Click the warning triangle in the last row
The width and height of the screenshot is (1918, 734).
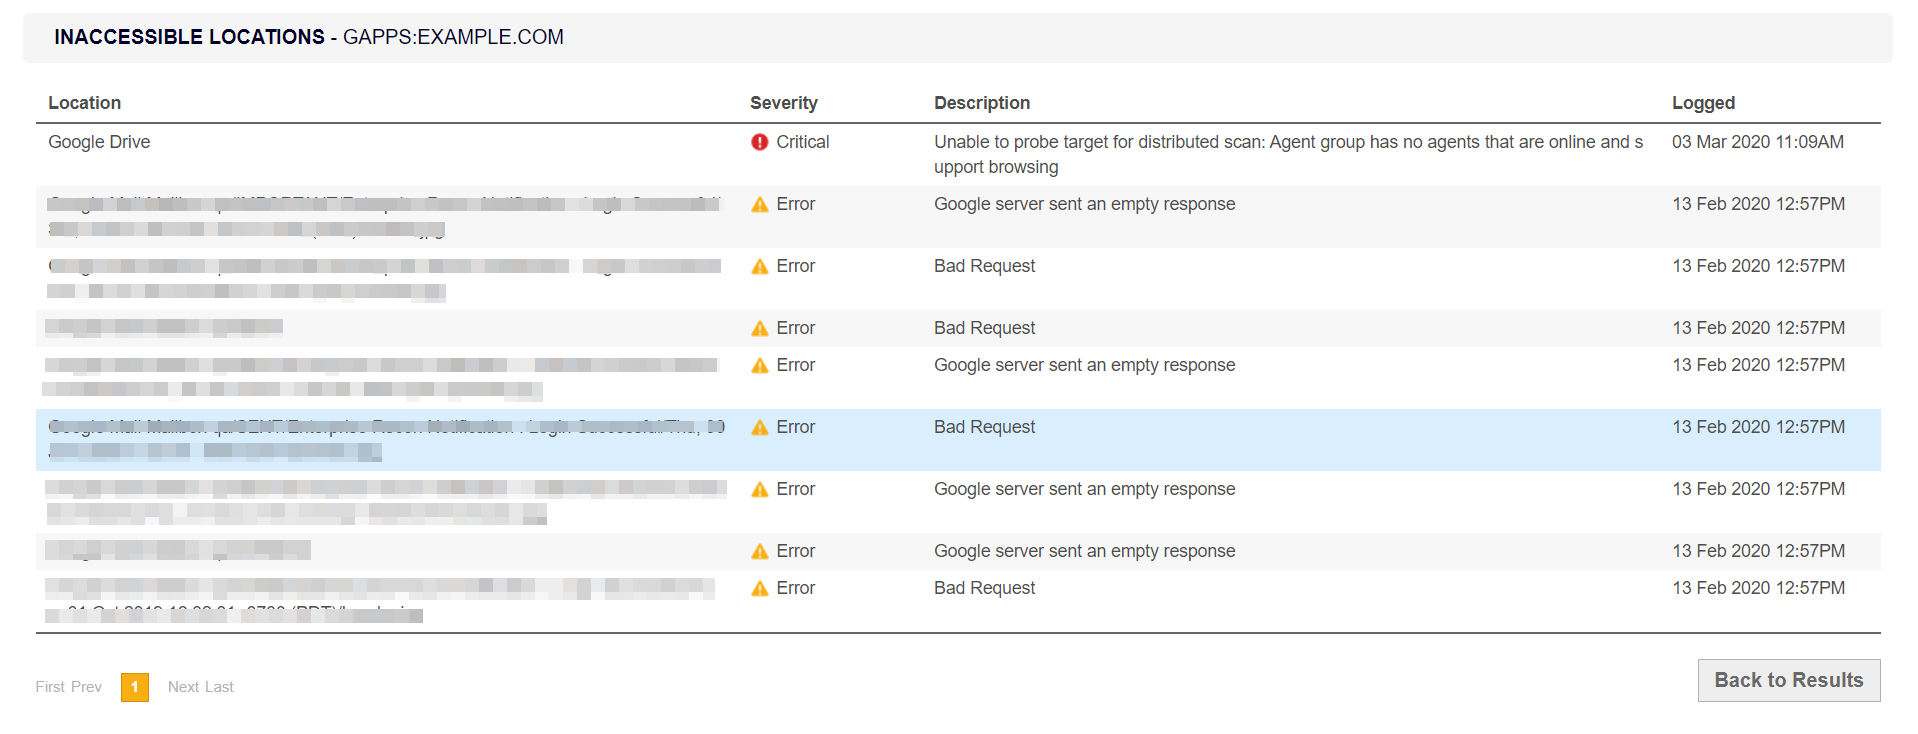760,589
